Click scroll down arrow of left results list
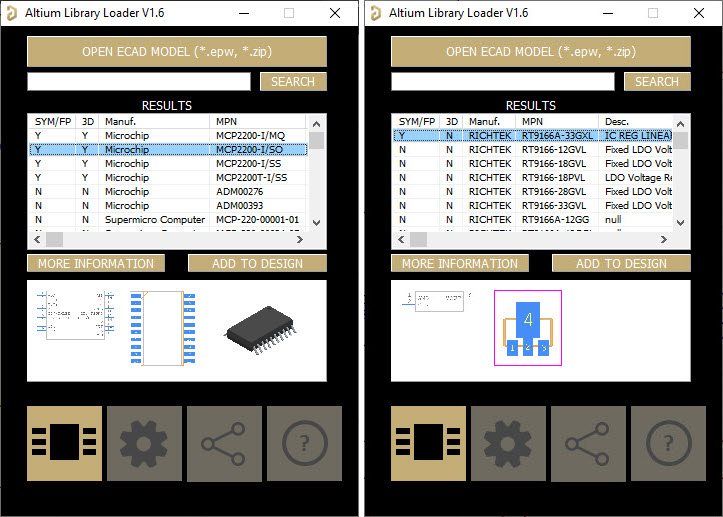This screenshot has height=517, width=723. click(317, 222)
